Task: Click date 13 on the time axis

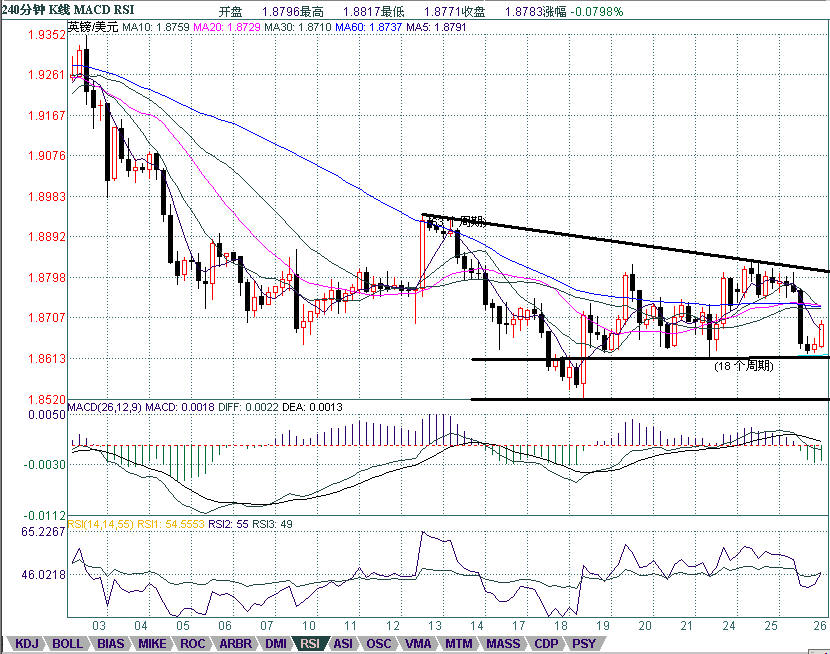Action: pyautogui.click(x=435, y=625)
